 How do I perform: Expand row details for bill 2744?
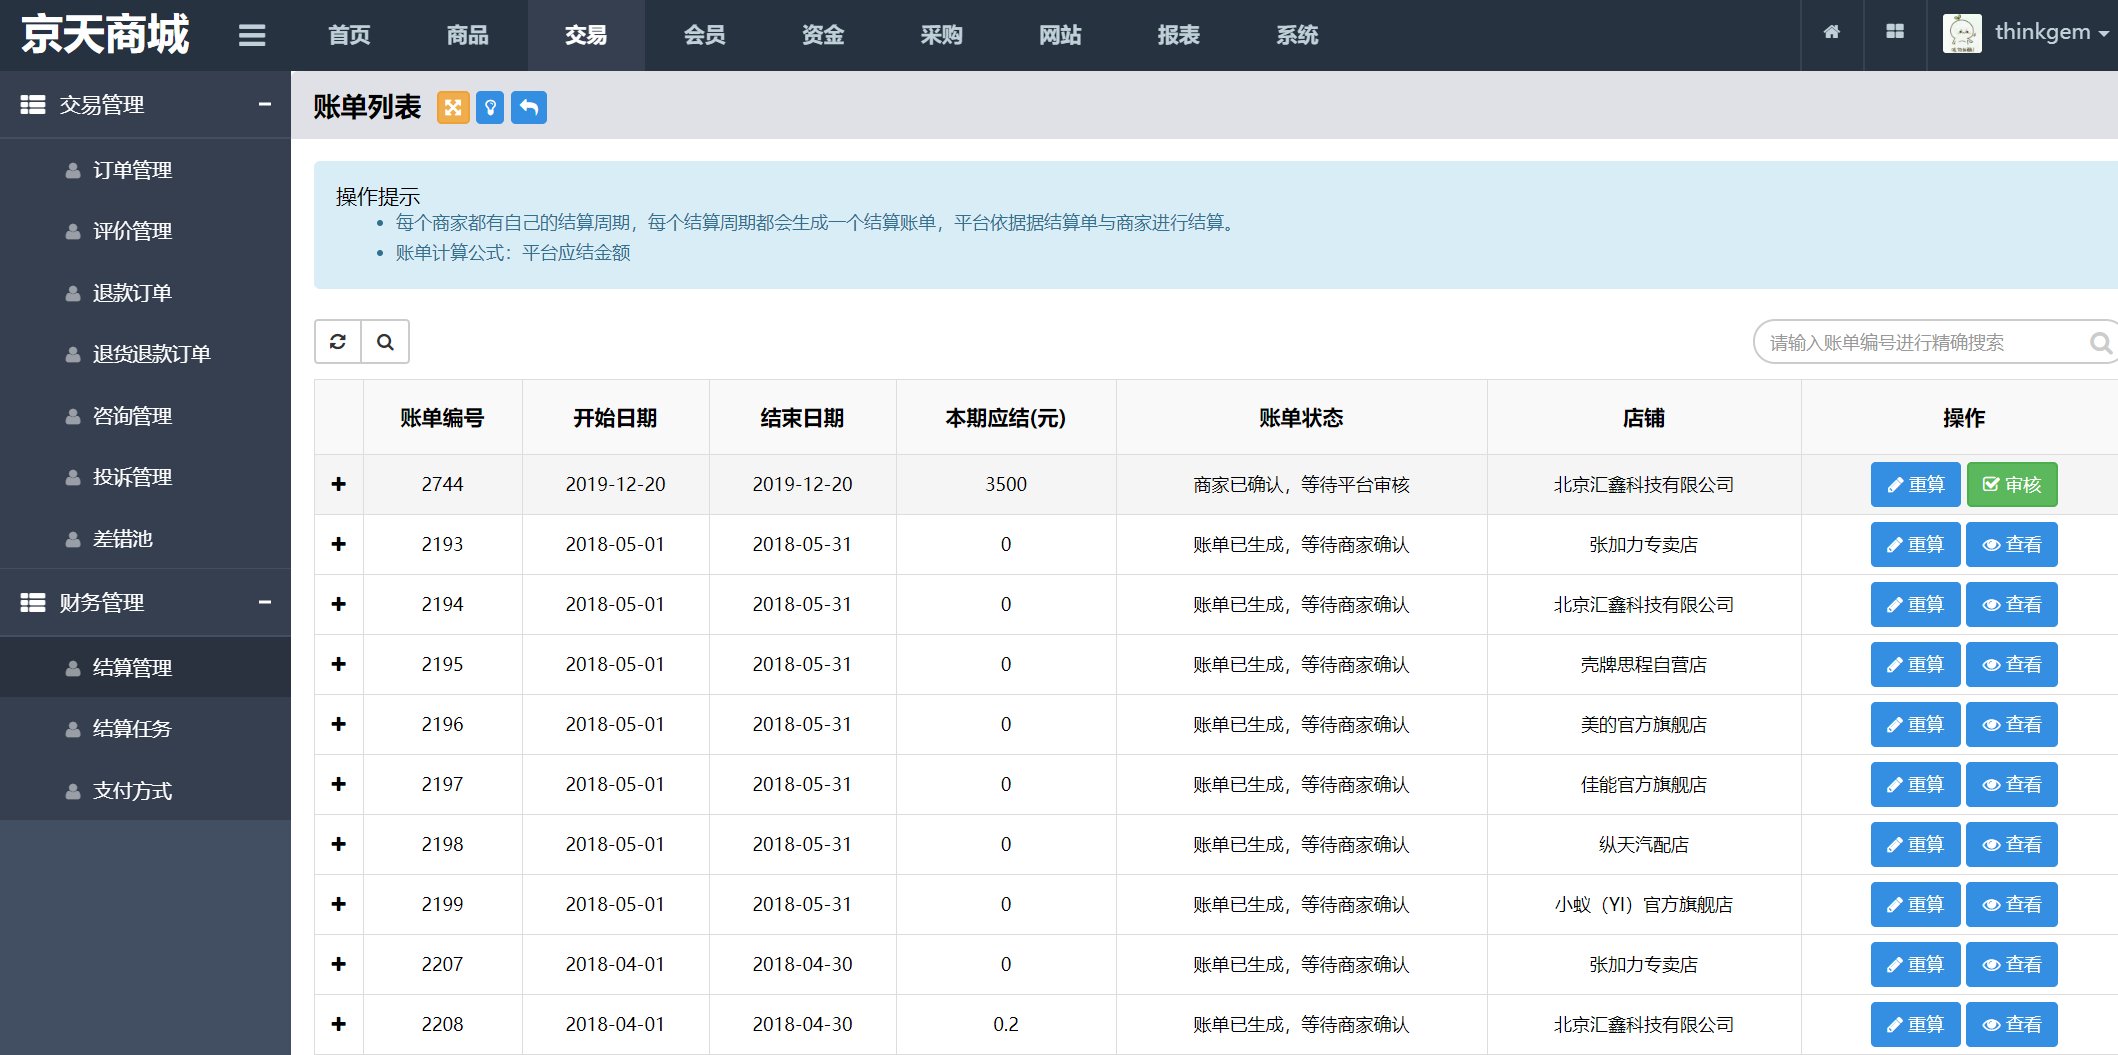[339, 484]
